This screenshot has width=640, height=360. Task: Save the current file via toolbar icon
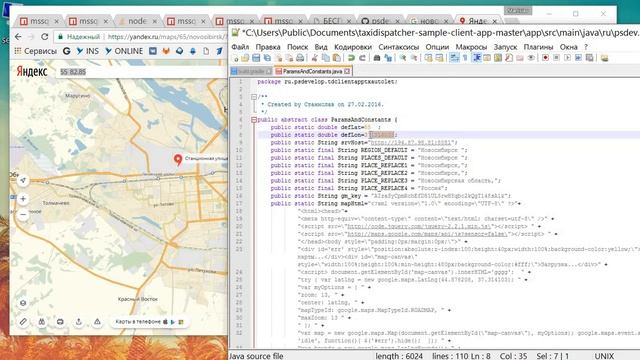[256, 58]
